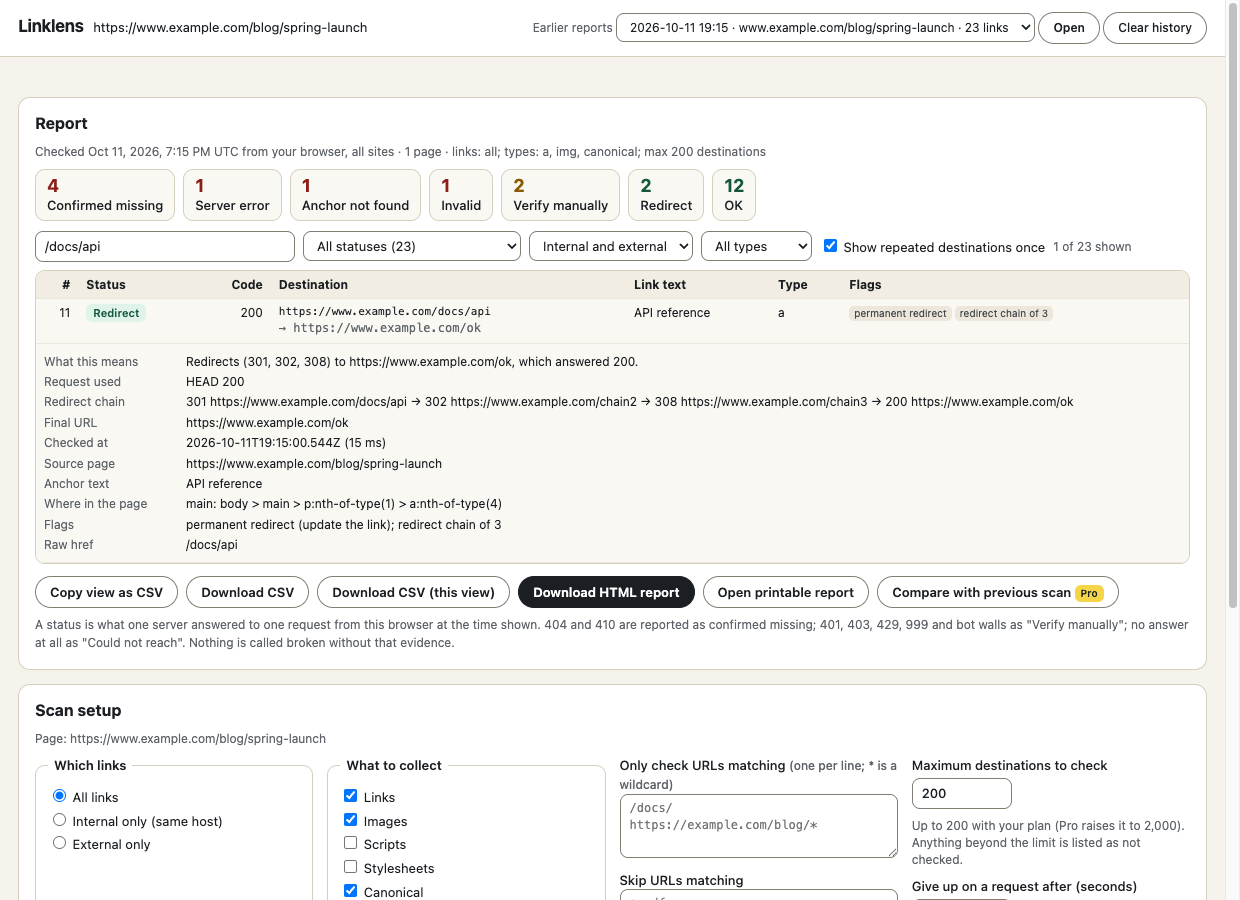Select the External only radio button
The width and height of the screenshot is (1240, 900).
60,844
